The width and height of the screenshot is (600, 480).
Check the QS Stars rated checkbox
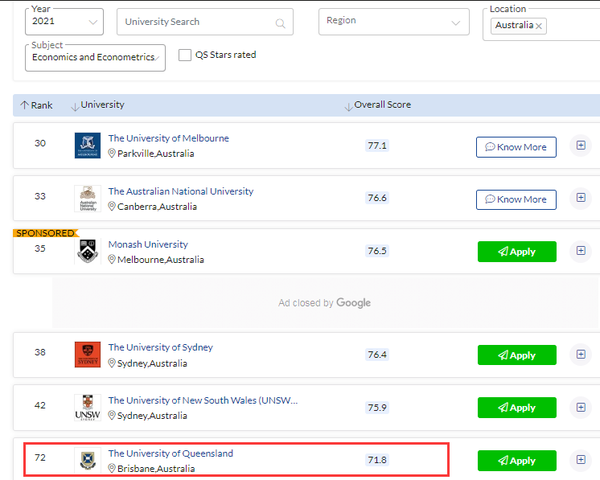point(185,55)
